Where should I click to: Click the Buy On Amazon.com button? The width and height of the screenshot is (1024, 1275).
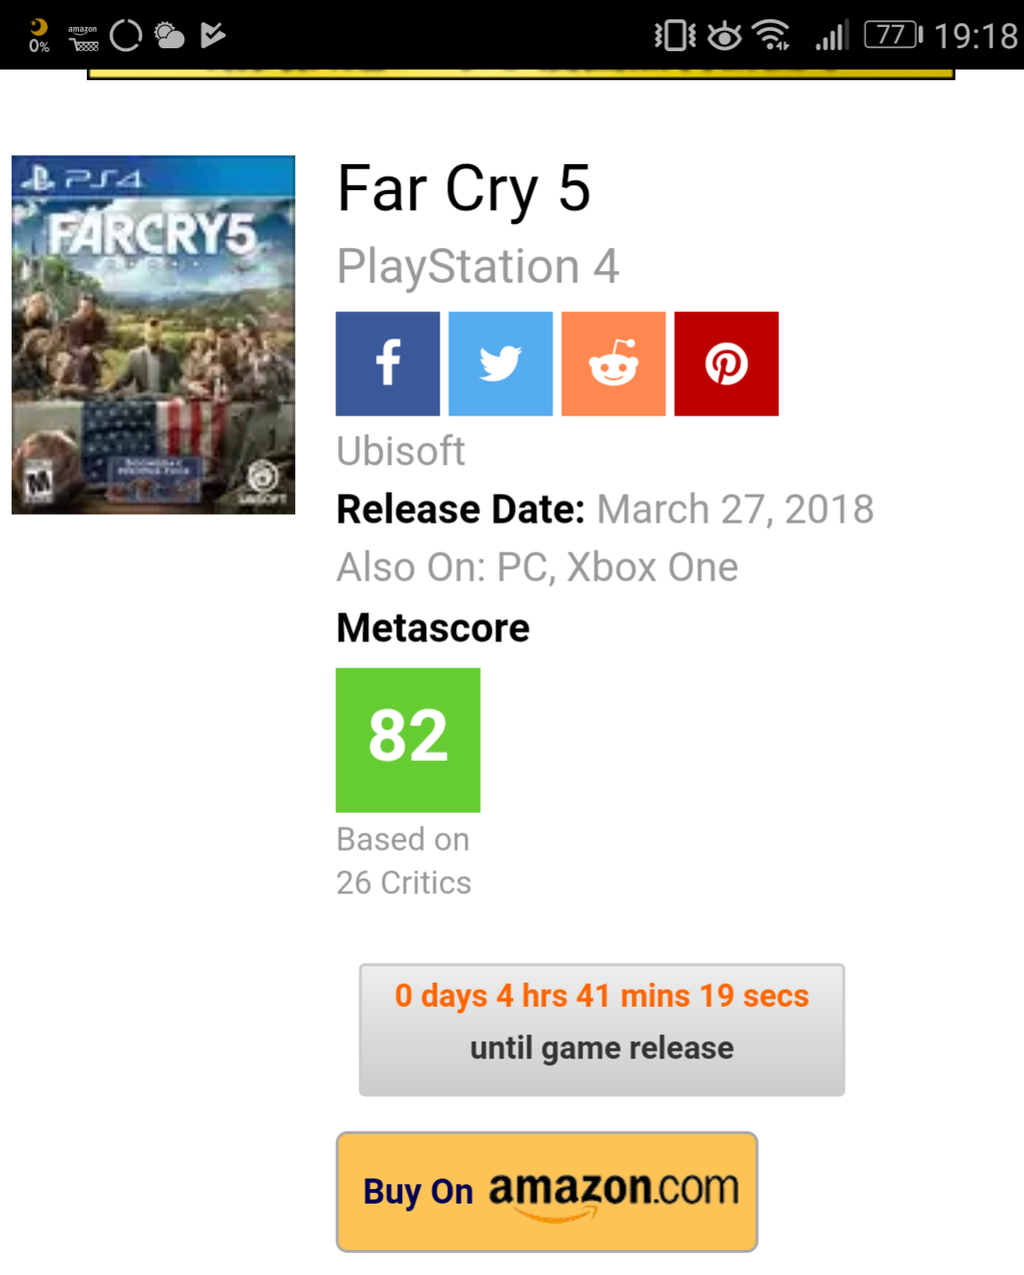(x=546, y=1191)
